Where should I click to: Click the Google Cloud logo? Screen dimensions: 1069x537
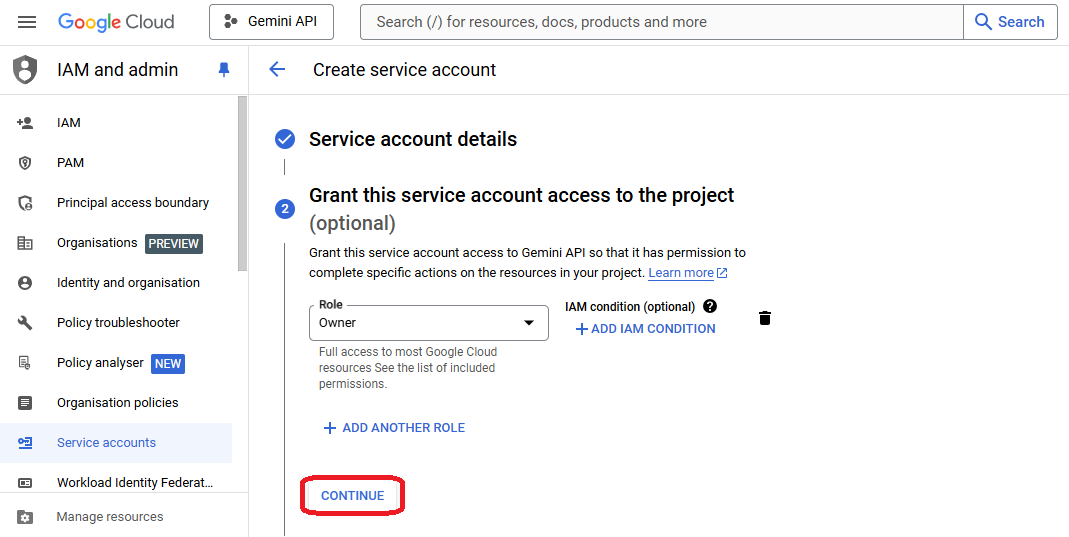pyautogui.click(x=116, y=22)
